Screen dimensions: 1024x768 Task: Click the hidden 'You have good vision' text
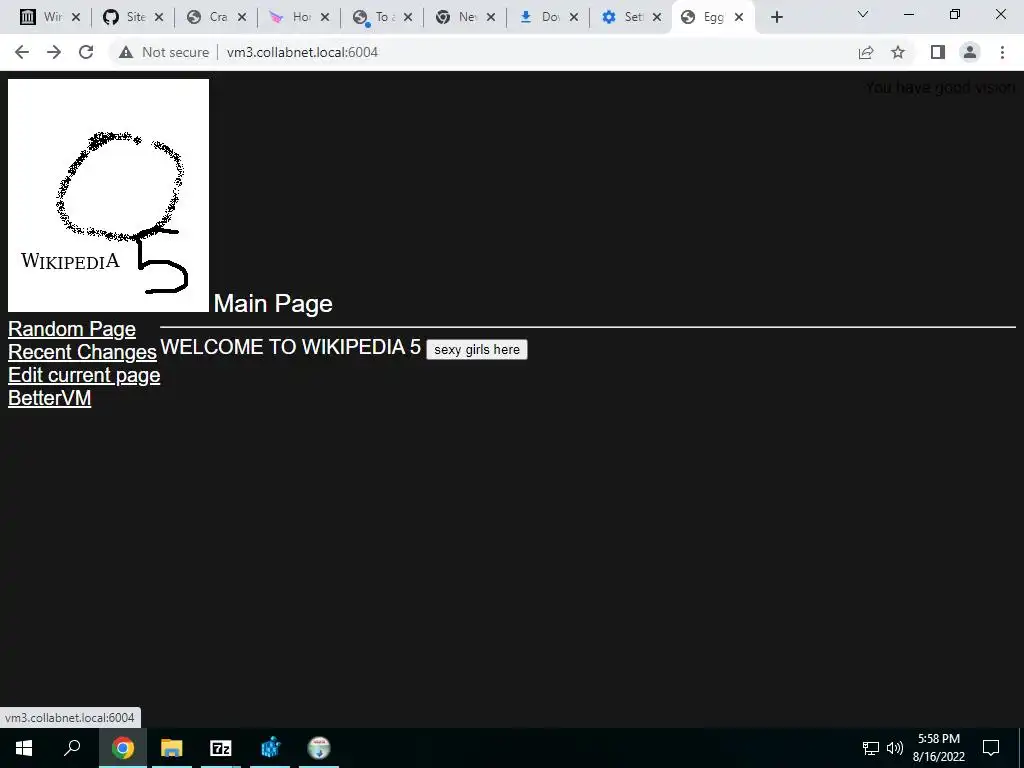point(940,88)
